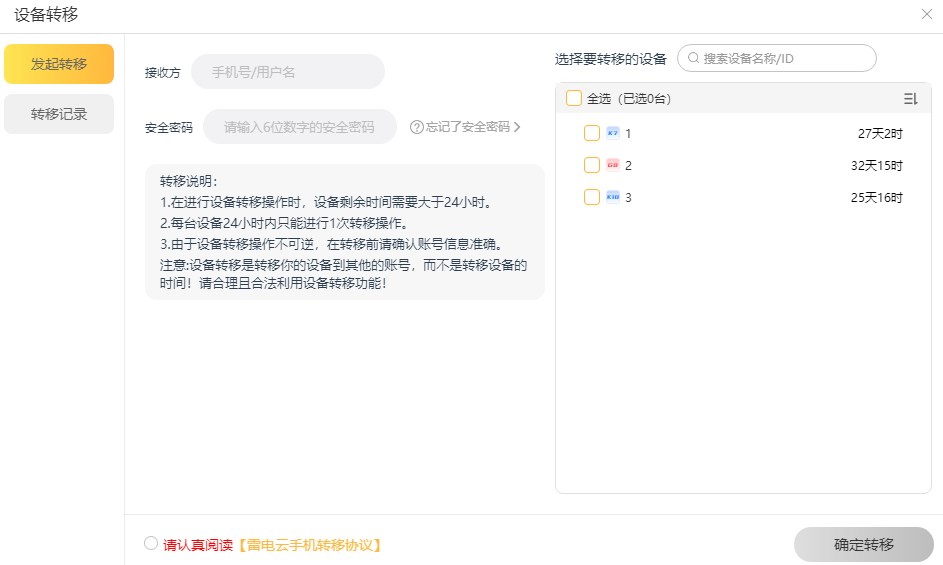
Task: Click the G8 badge icon of device 2
Action: pos(613,165)
